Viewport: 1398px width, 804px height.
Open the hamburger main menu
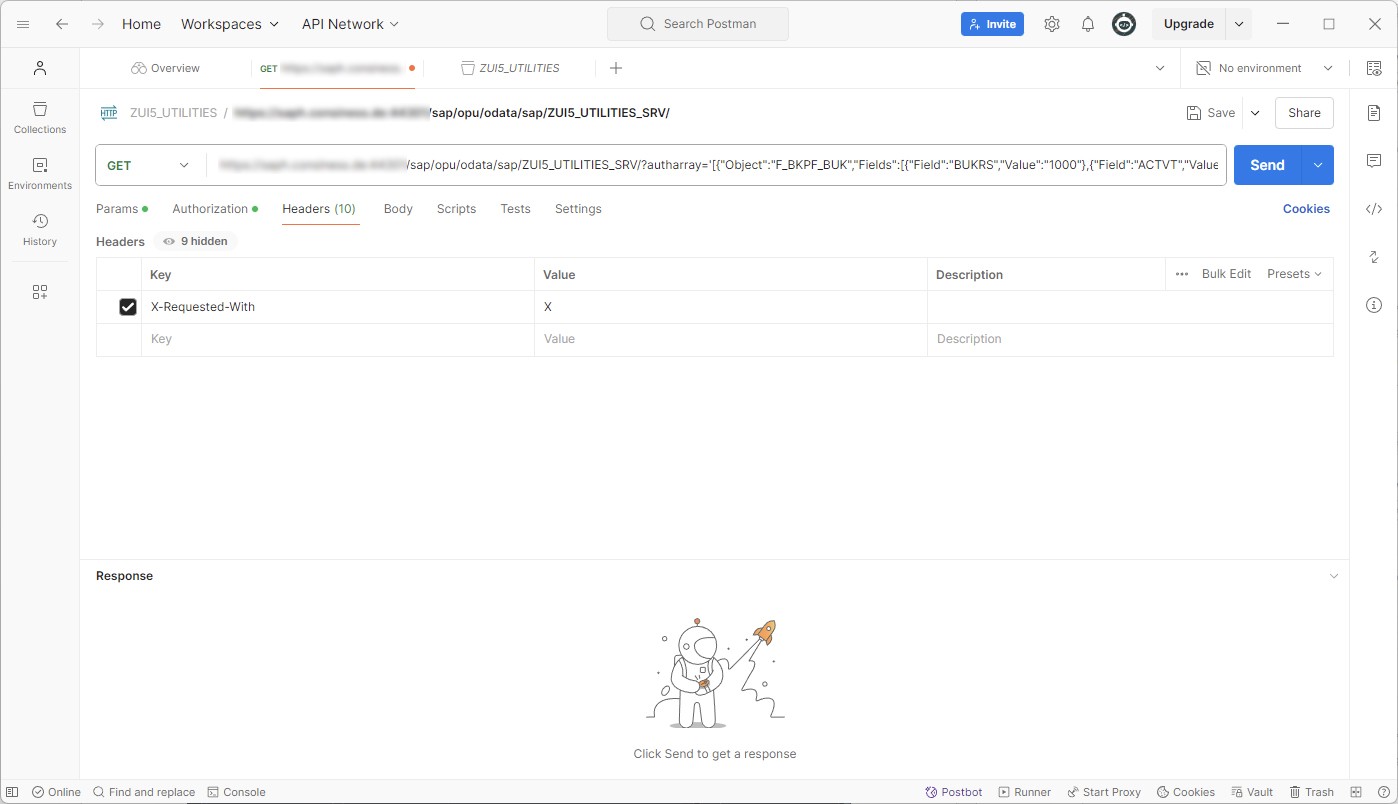pyautogui.click(x=23, y=24)
